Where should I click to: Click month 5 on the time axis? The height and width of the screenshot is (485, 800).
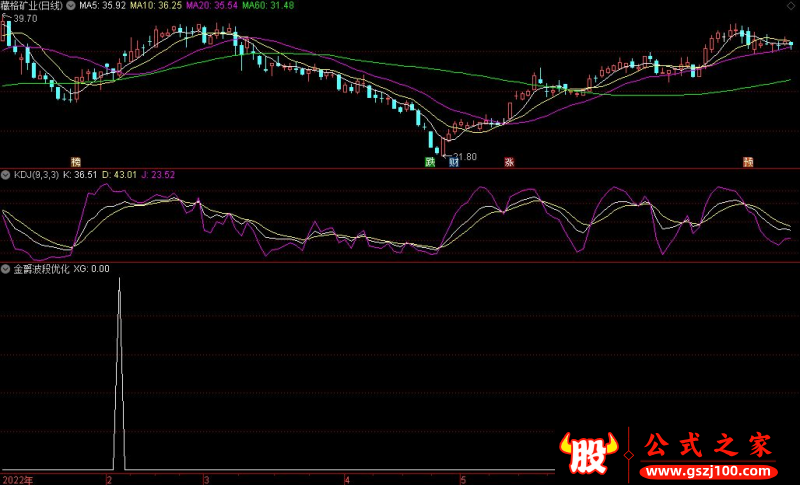point(463,480)
